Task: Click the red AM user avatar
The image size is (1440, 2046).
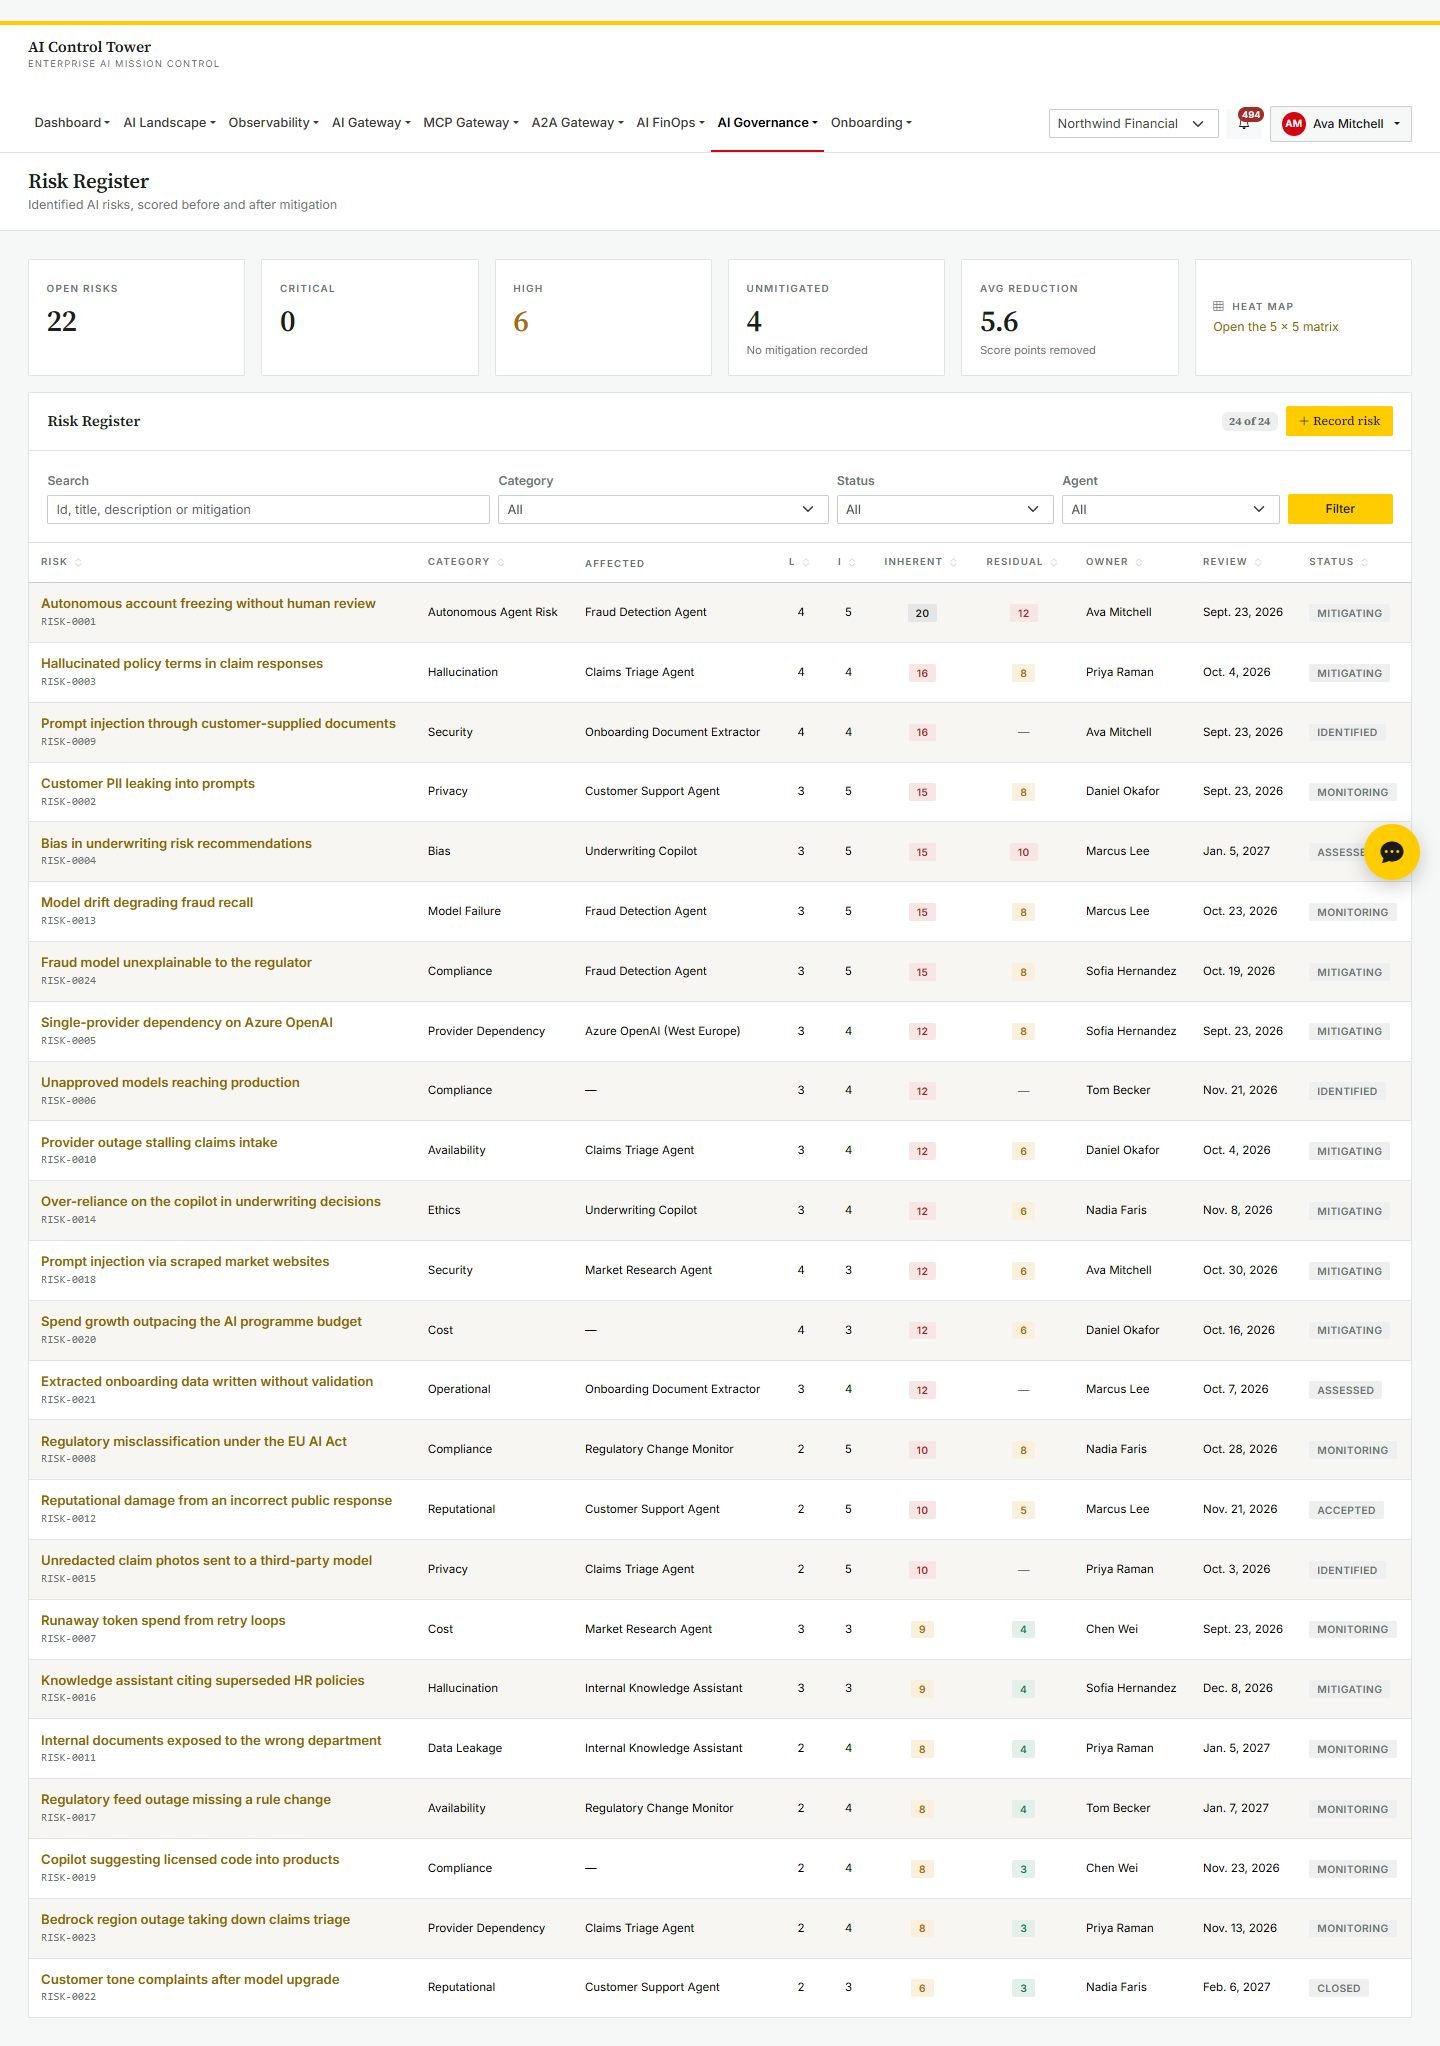Action: (x=1294, y=124)
